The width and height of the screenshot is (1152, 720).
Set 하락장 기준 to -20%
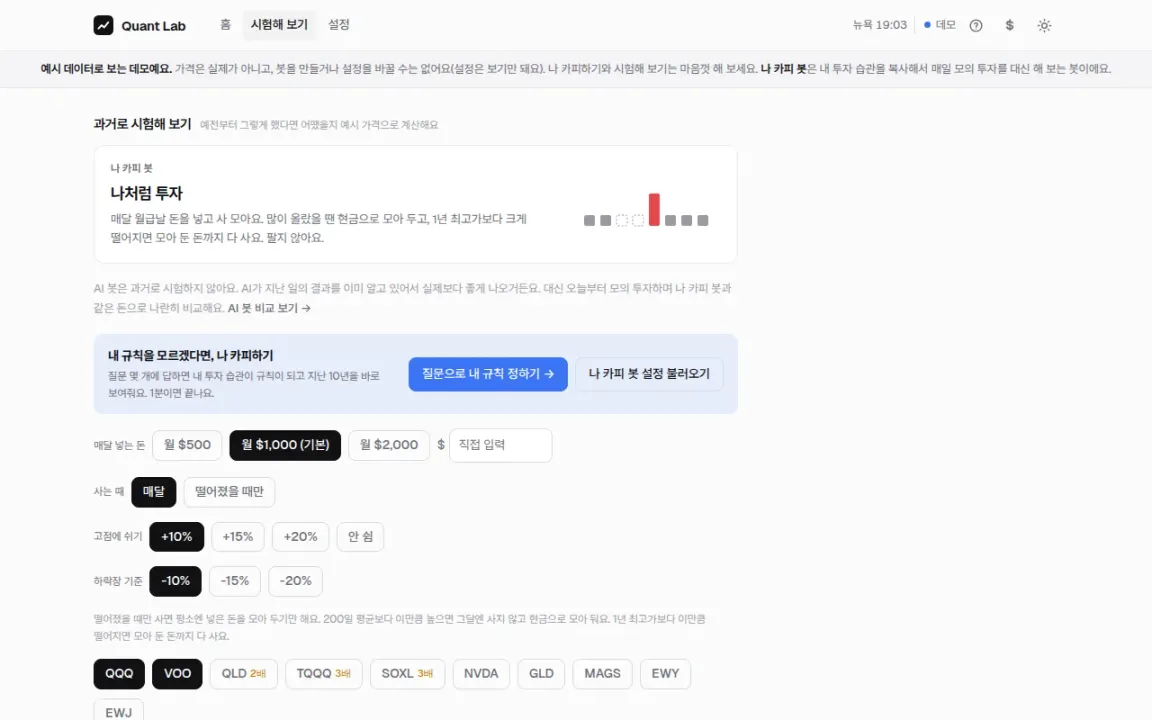coord(295,581)
